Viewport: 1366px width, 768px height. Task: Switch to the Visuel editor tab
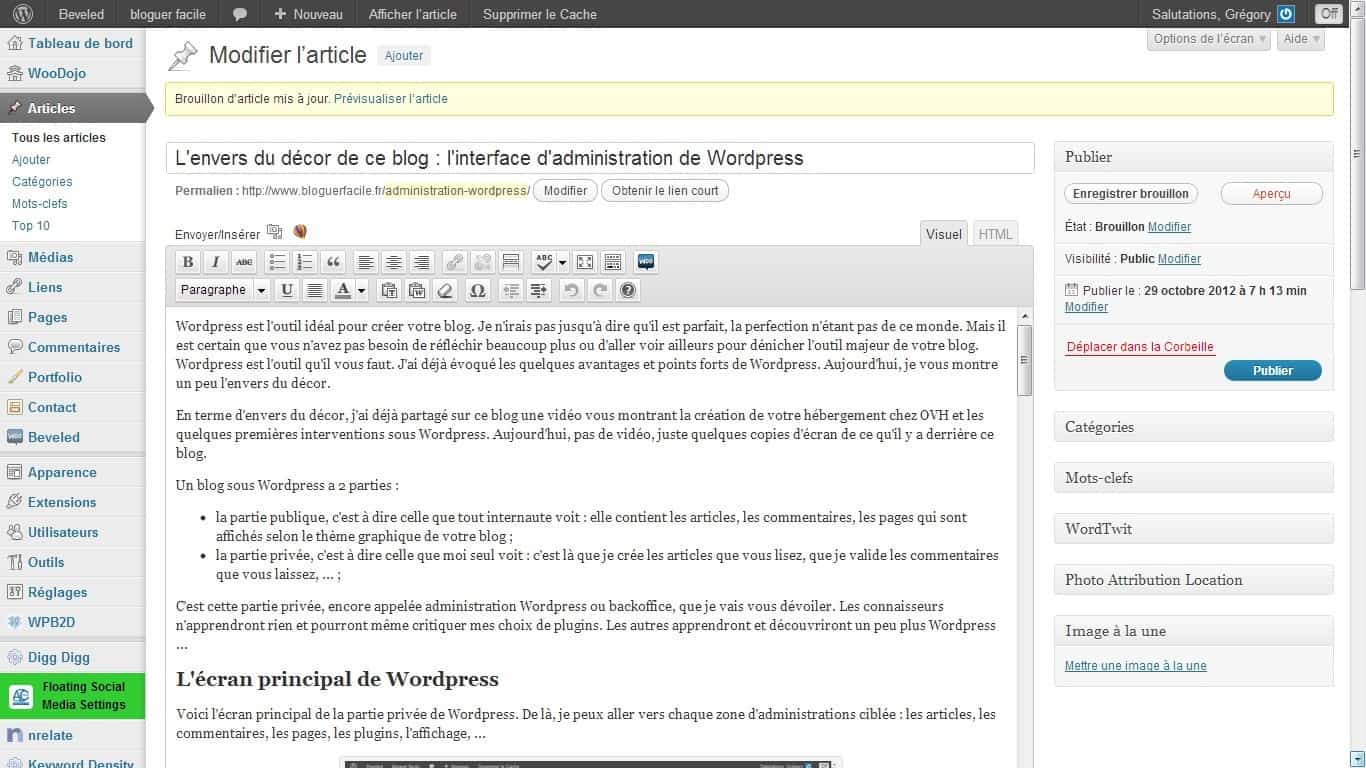944,234
